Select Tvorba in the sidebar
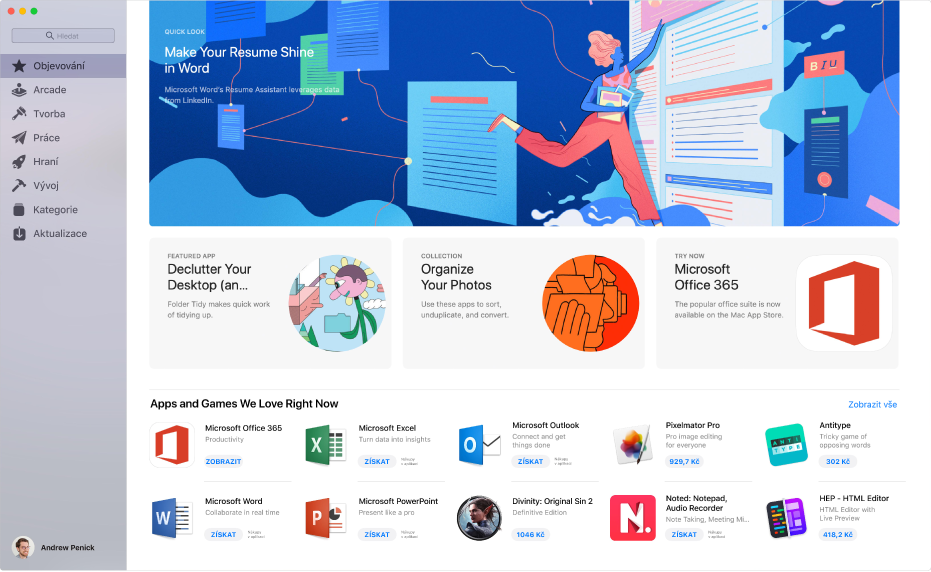Screen dimensions: 931x572 point(63,113)
